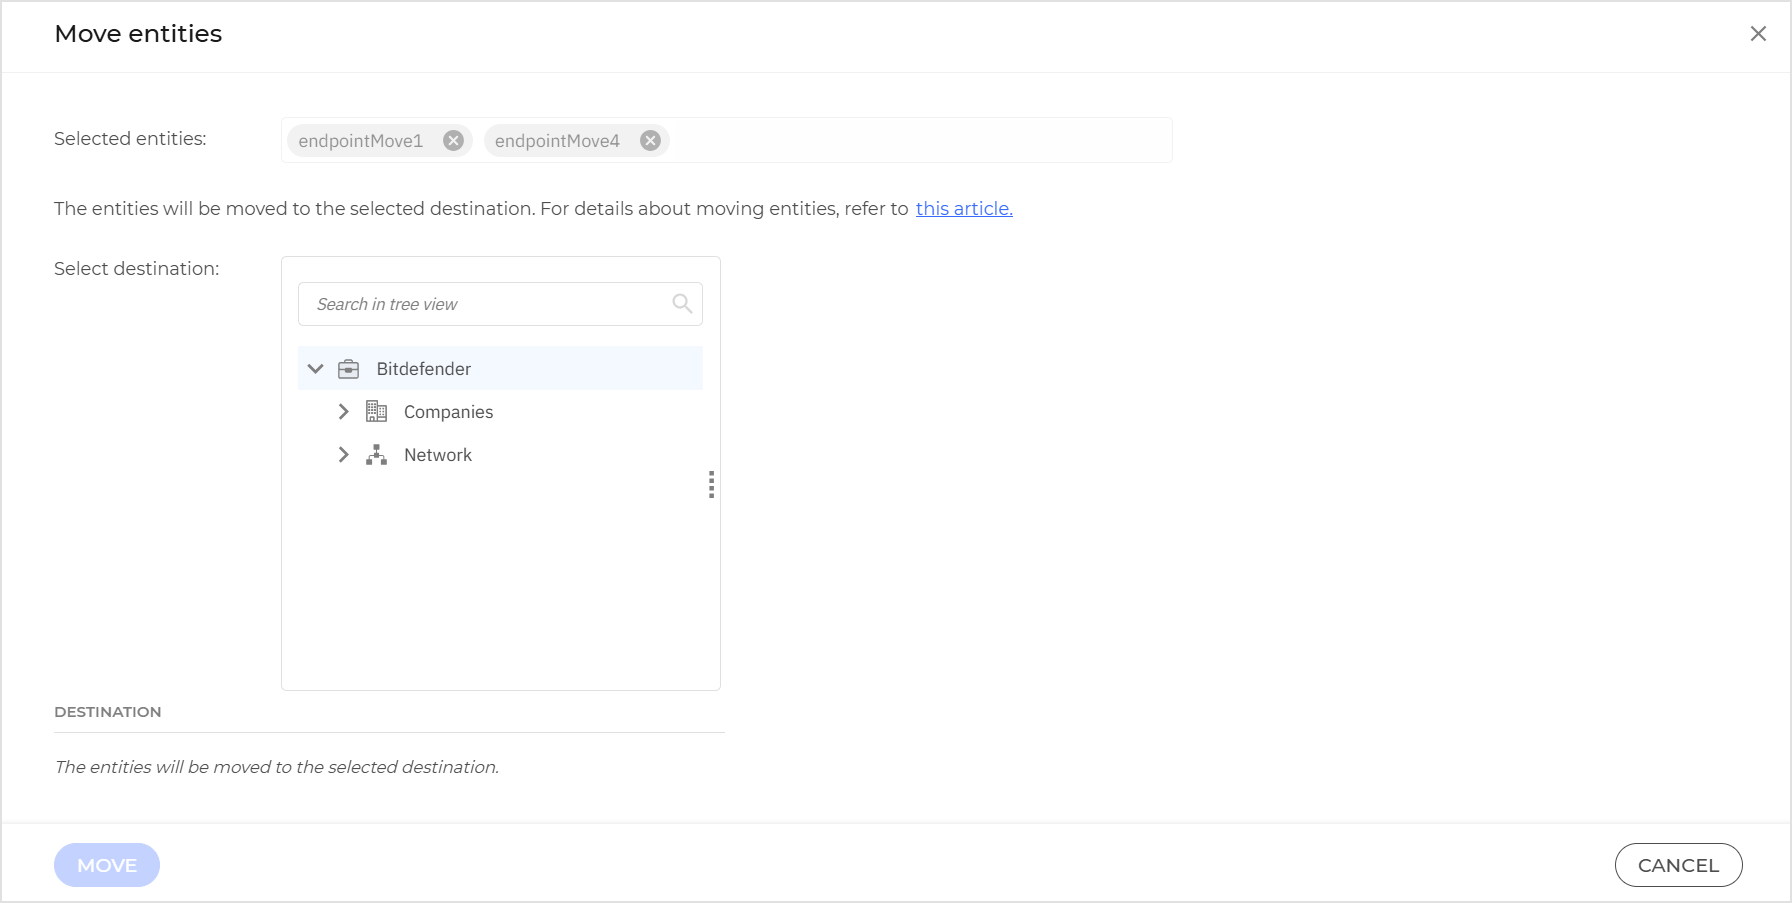Click the Network topology icon
This screenshot has height=903, width=1792.
[x=376, y=455]
